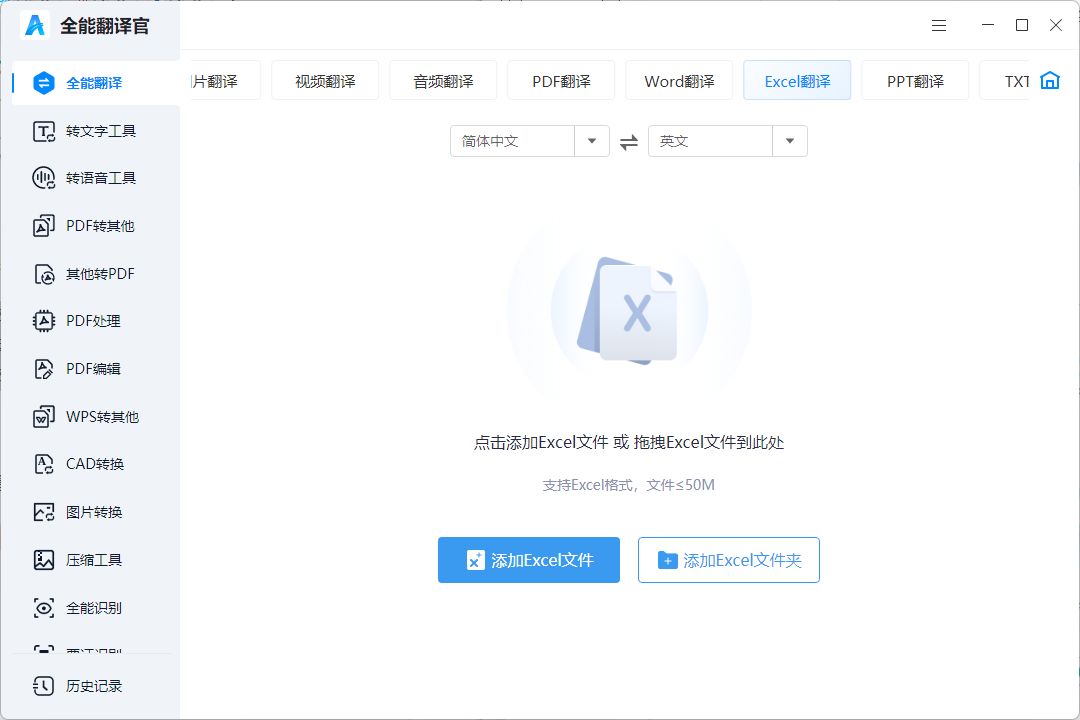This screenshot has width=1080, height=720.
Task: Swap source and target languages
Action: click(629, 142)
